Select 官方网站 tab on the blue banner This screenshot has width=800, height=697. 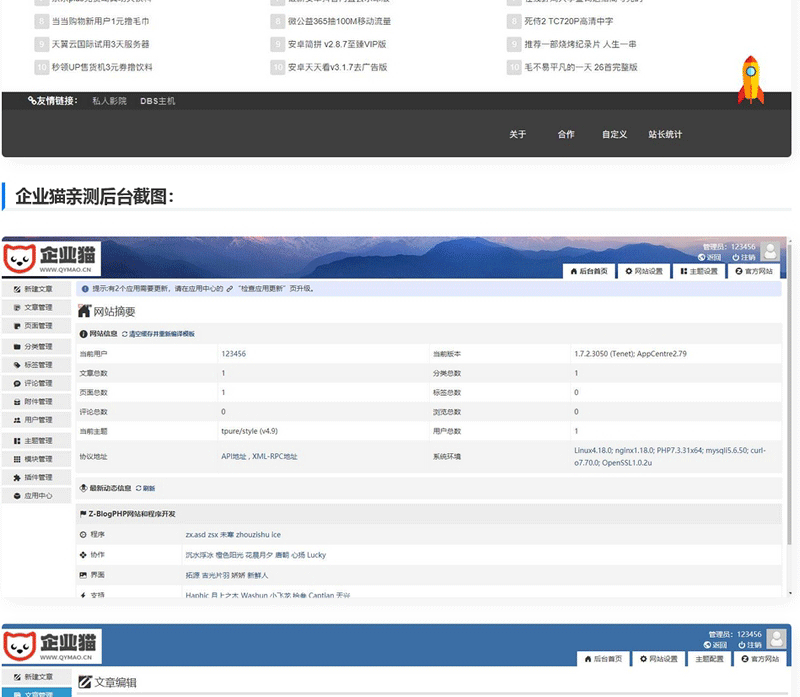(760, 659)
